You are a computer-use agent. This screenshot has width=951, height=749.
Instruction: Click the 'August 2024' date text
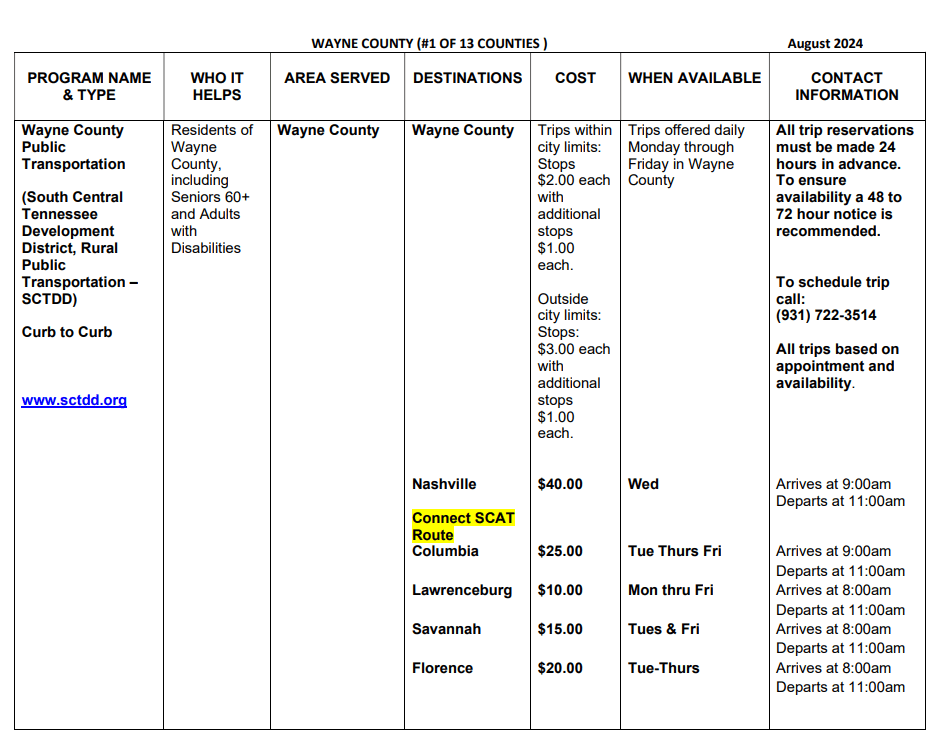pos(825,44)
